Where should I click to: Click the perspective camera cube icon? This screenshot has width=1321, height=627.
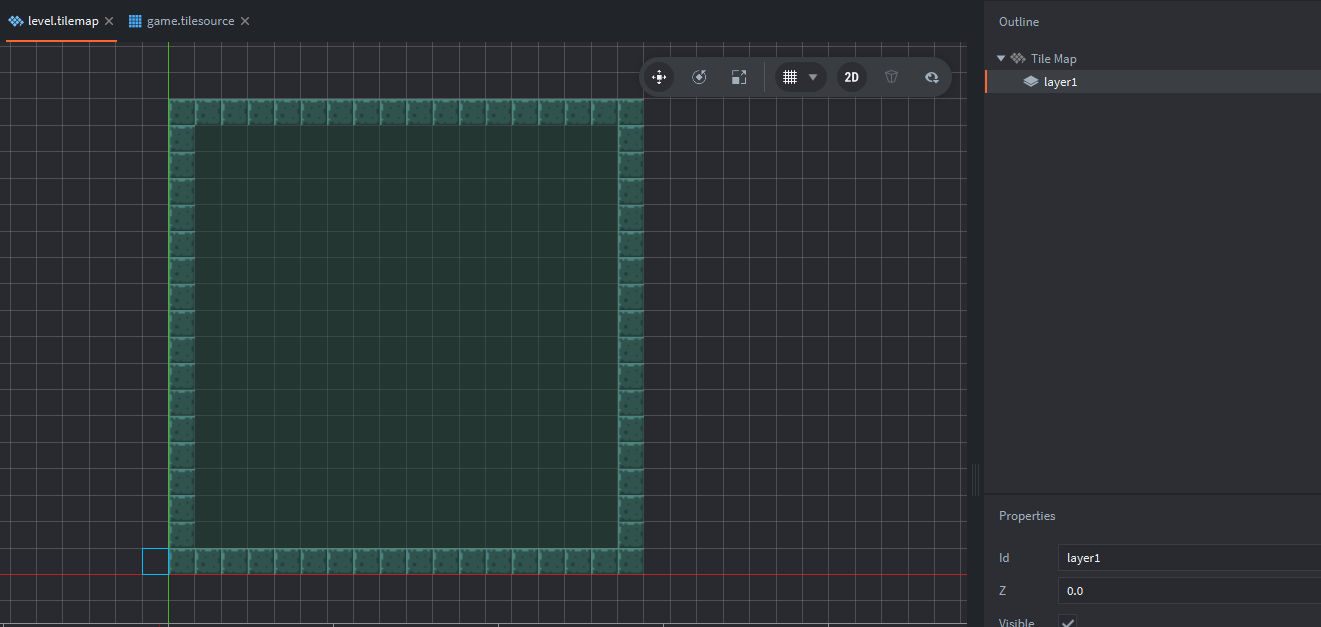(892, 77)
